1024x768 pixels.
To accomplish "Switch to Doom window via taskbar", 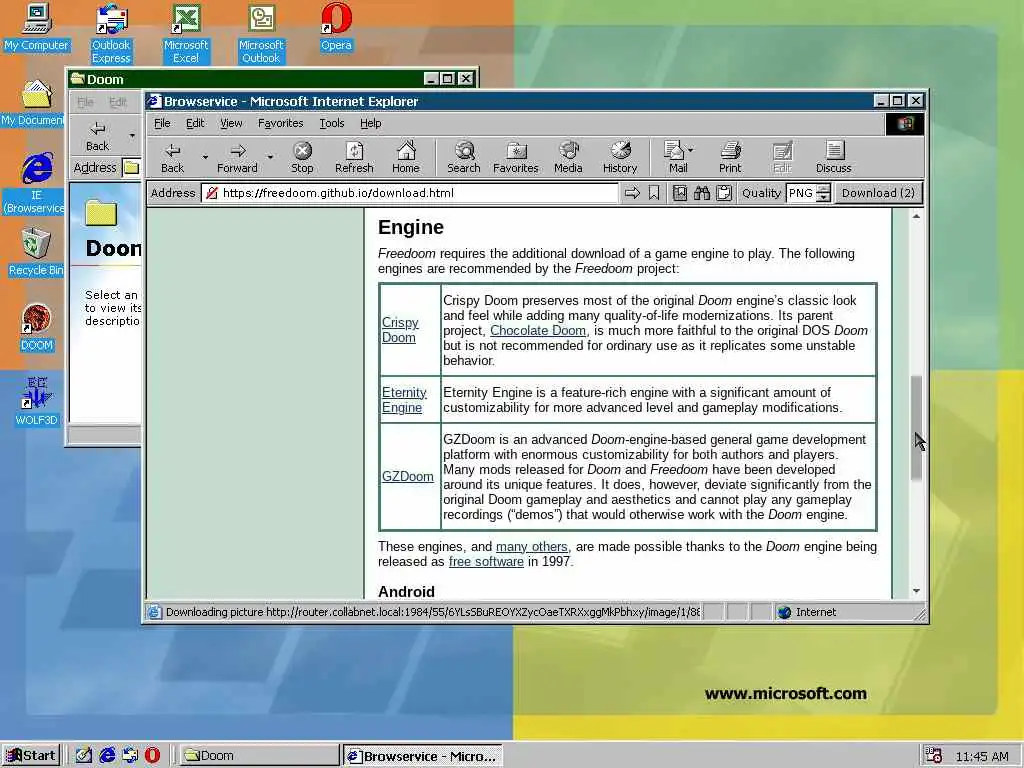I will 259,756.
